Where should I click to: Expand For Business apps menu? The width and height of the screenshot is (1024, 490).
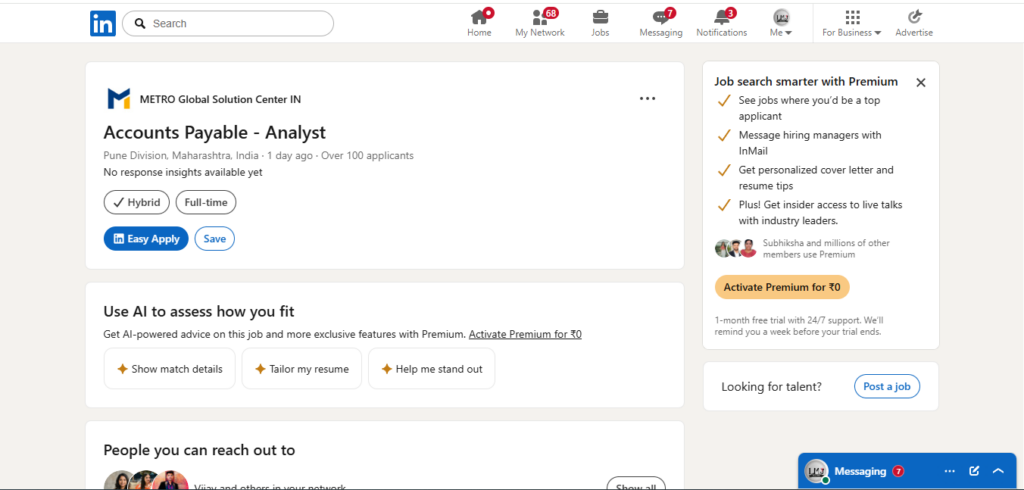852,23
